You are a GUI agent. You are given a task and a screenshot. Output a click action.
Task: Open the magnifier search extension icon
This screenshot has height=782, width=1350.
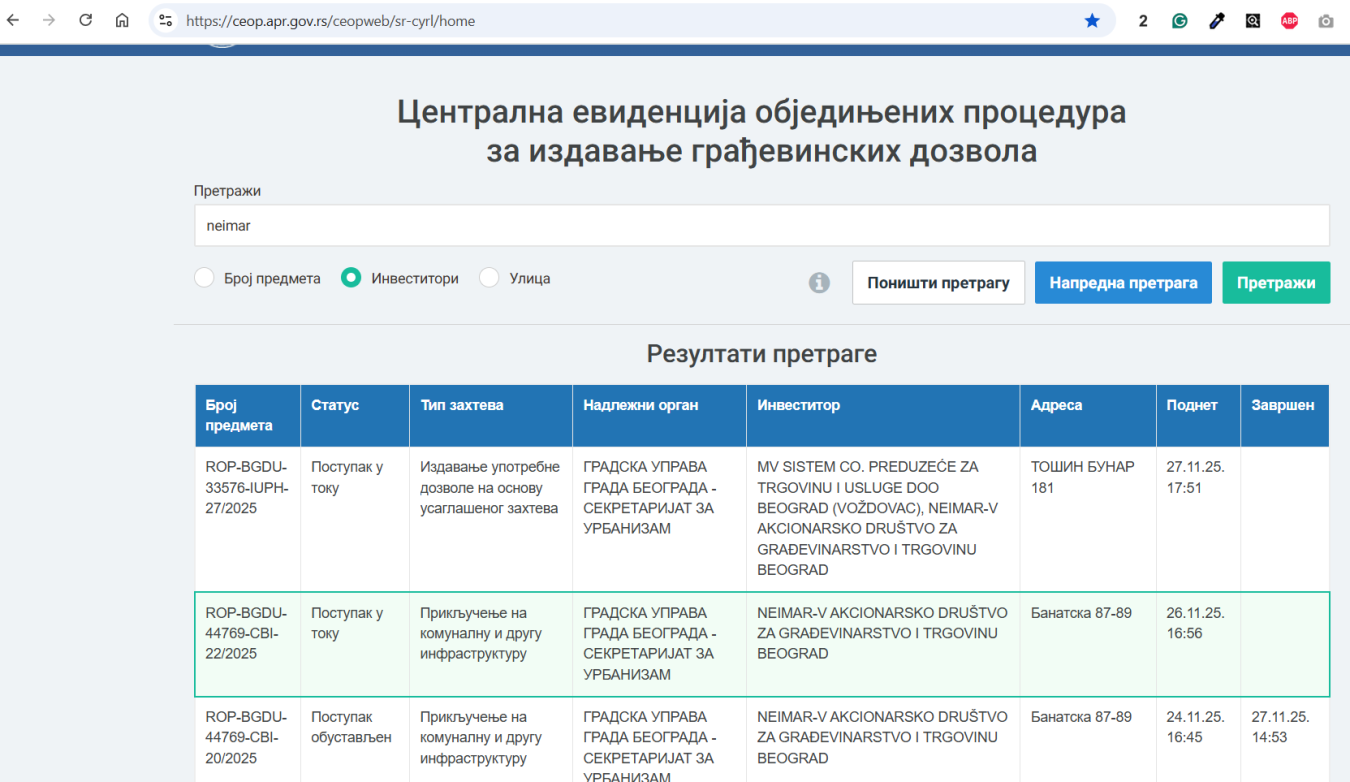(1253, 20)
